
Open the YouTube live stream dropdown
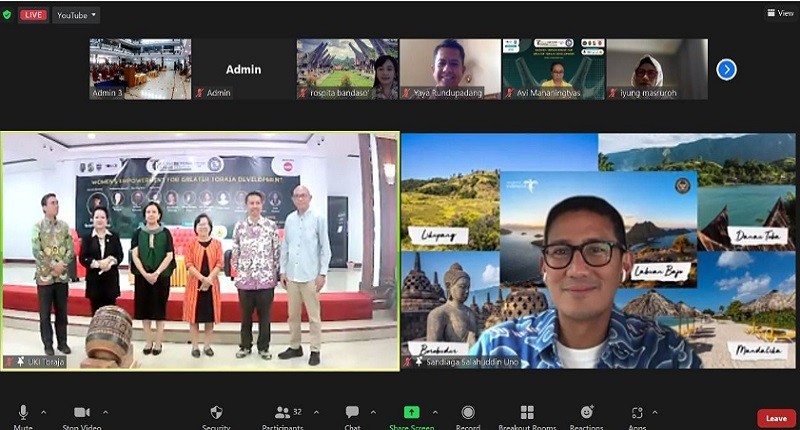click(76, 15)
